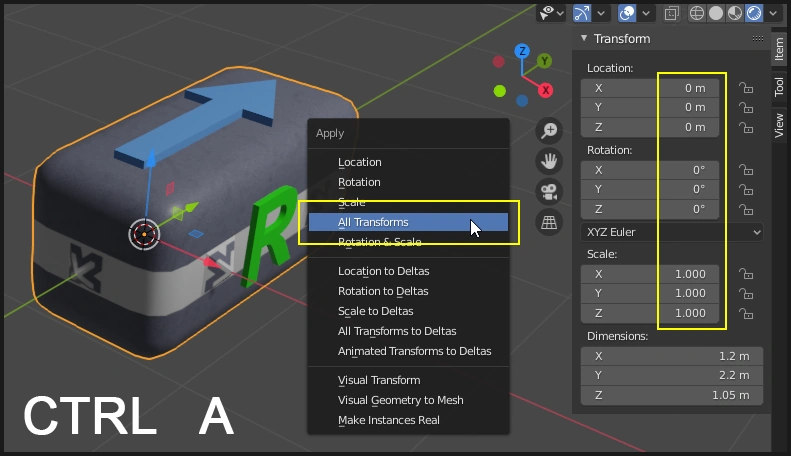Switch to solid shading mode
Screen dimensions: 791x456
715,13
